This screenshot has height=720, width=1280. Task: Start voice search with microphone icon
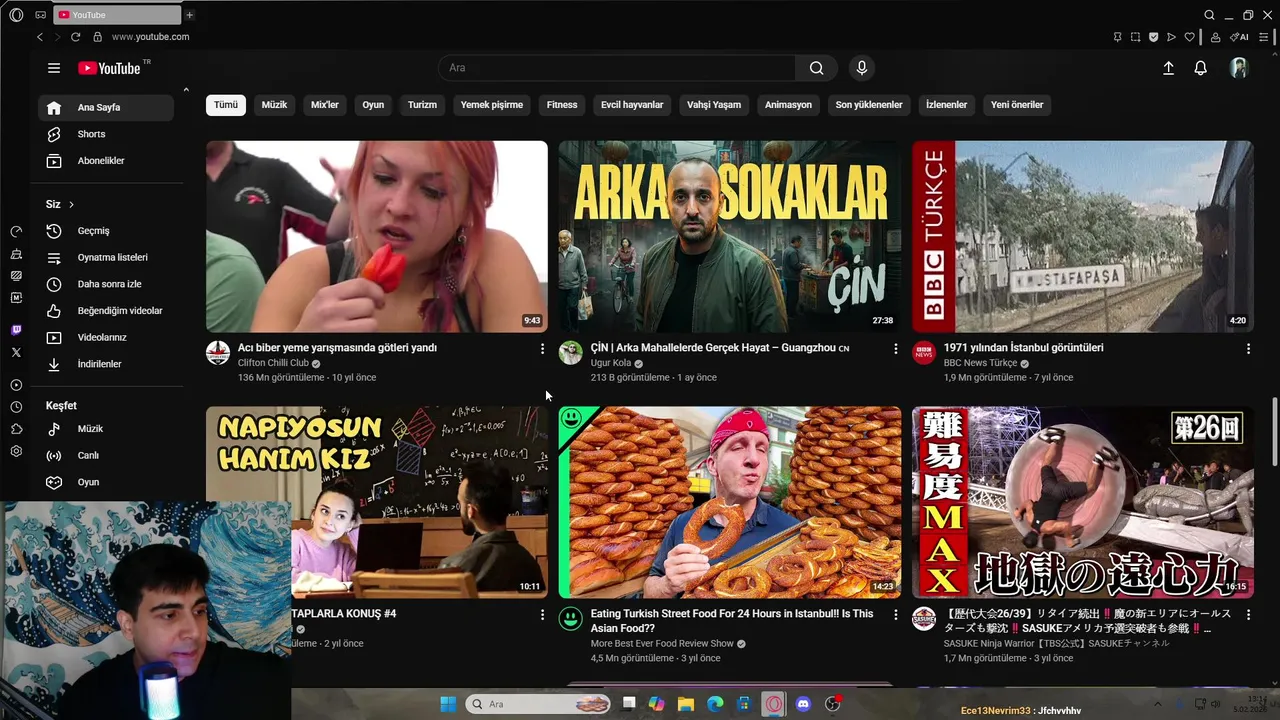862,68
